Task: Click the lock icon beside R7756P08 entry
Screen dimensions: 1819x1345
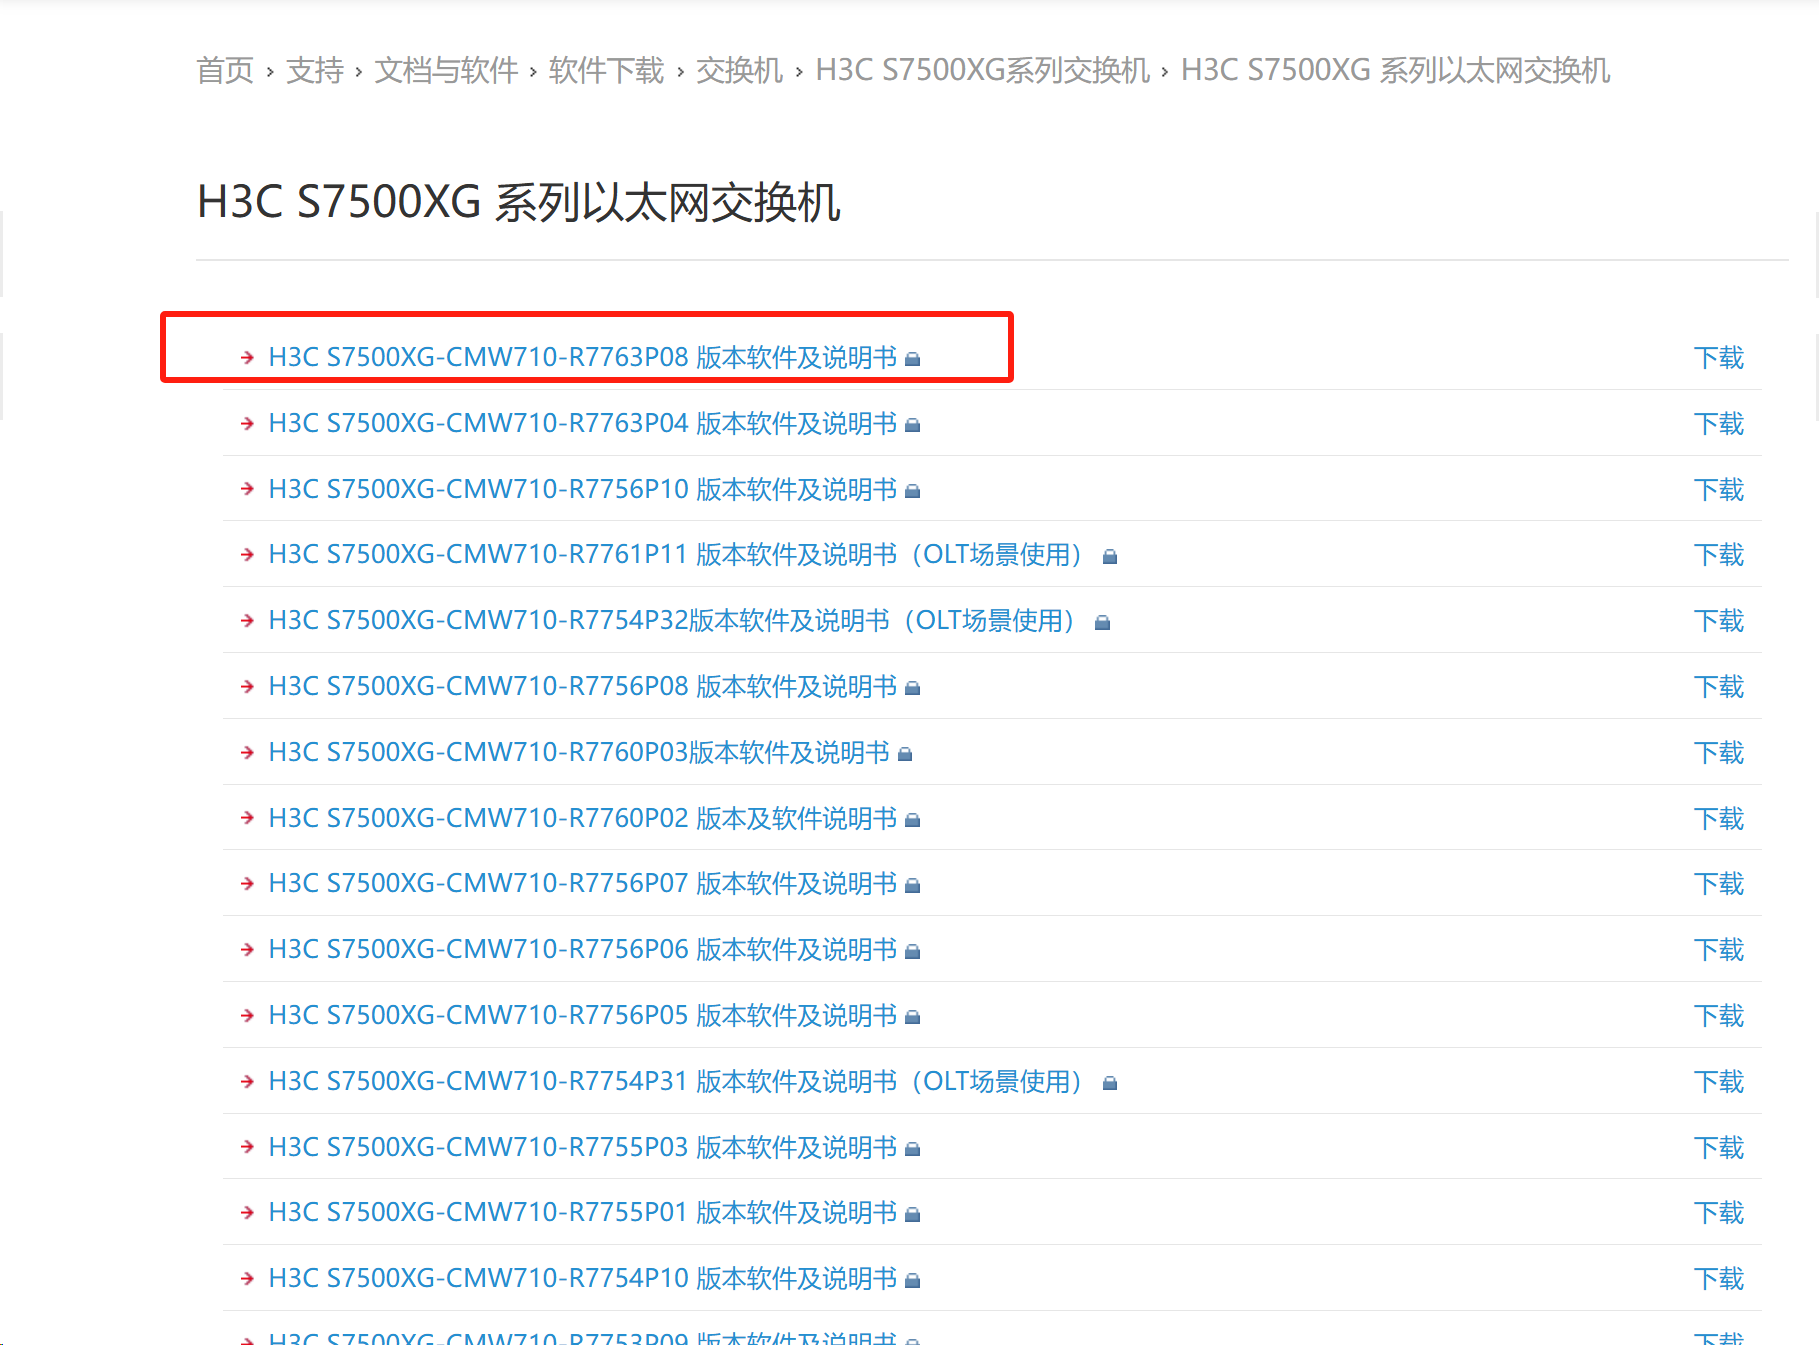Action: pyautogui.click(x=912, y=688)
